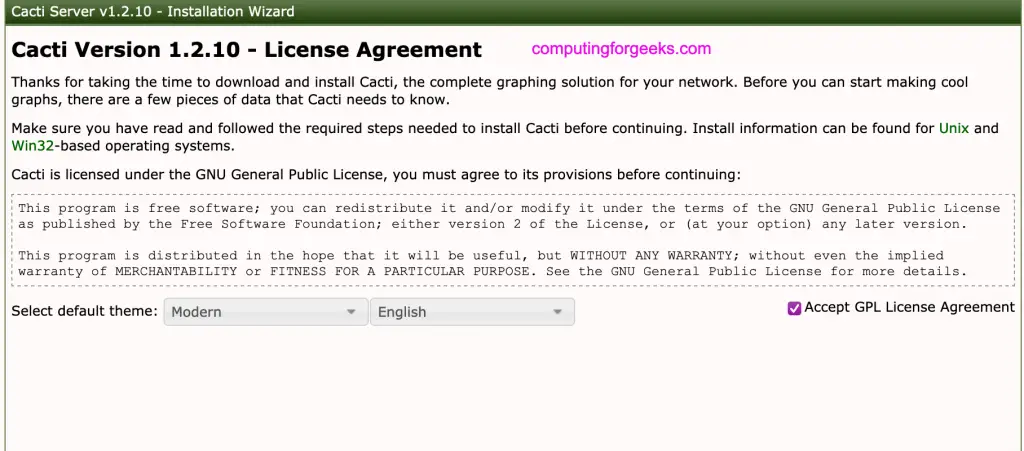Open the English language dropdown
Viewport: 1024px width, 451px height.
472,312
